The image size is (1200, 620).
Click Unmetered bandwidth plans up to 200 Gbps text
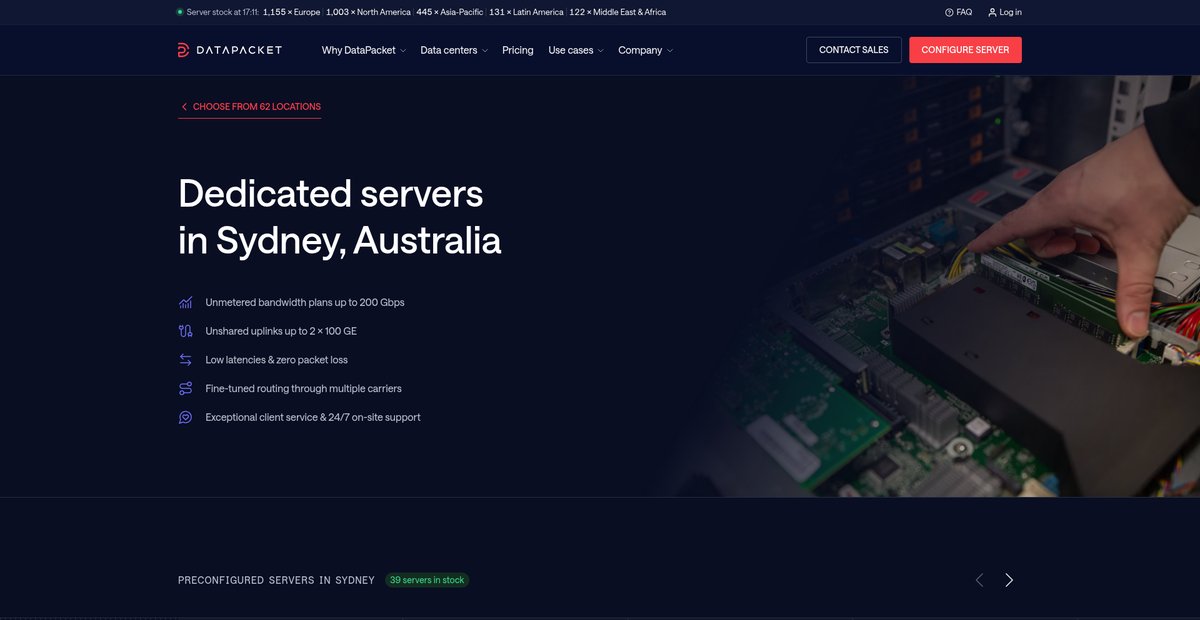coord(305,302)
